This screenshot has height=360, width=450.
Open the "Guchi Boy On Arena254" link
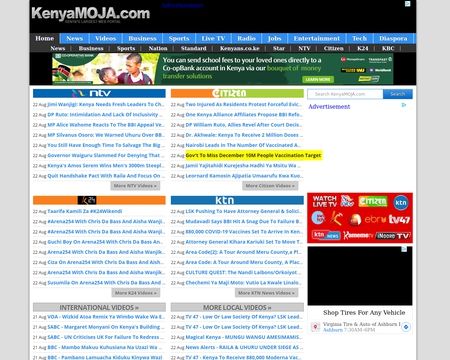[106, 242]
